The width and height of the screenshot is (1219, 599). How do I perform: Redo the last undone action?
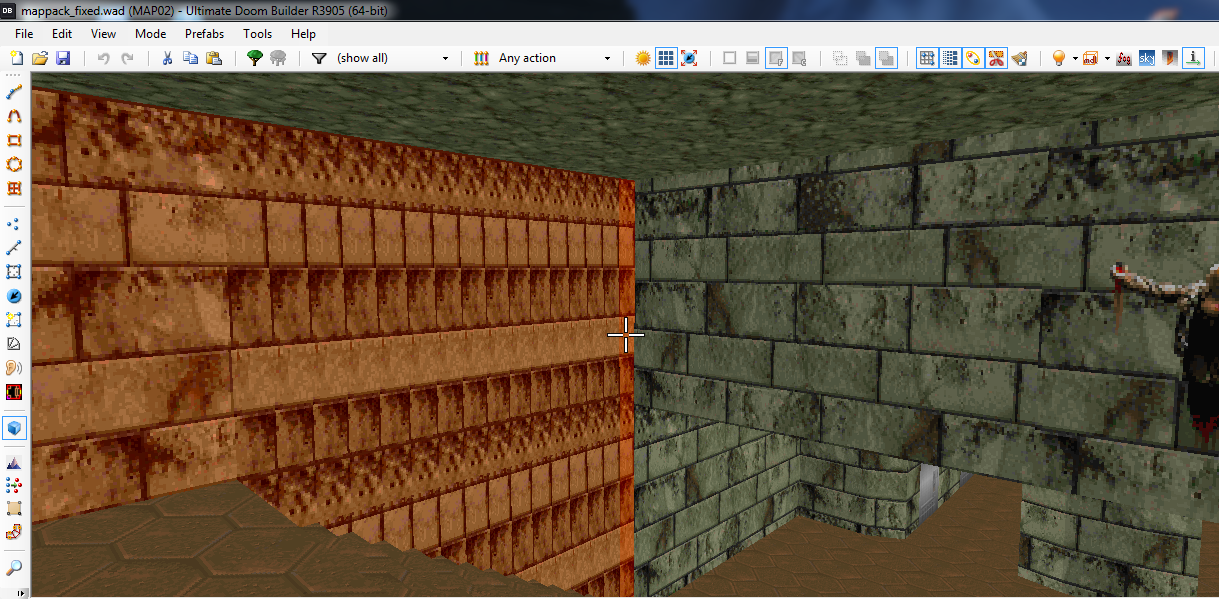click(127, 58)
